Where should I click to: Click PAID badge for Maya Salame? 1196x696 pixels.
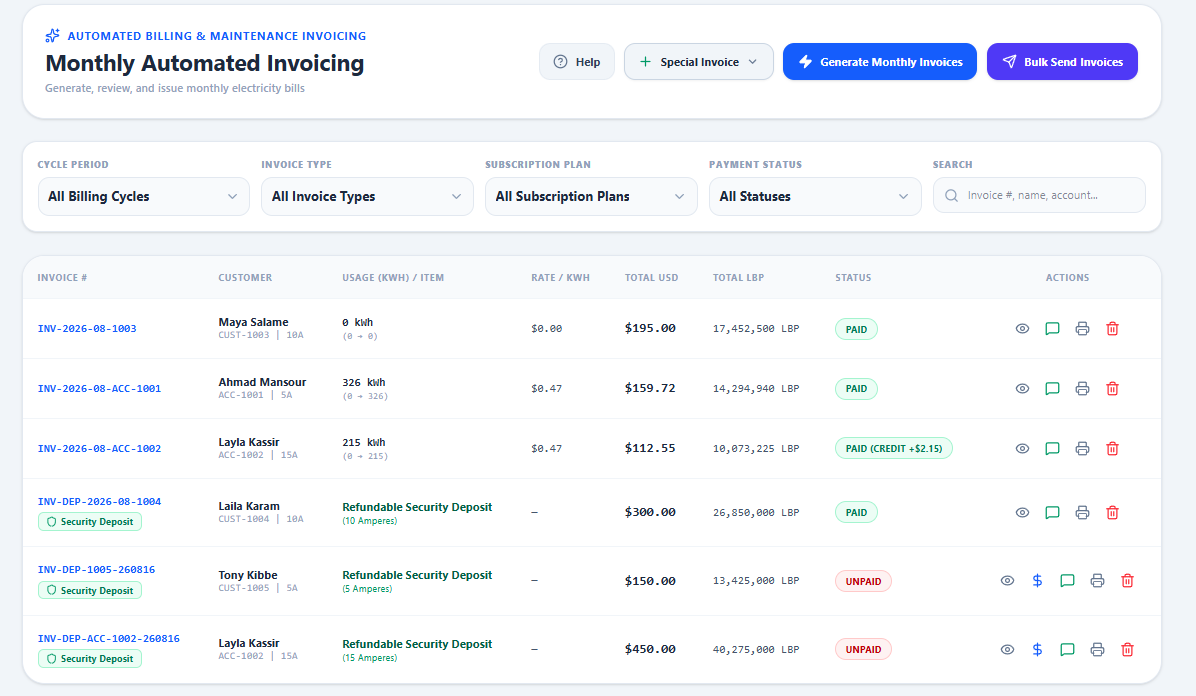coord(856,330)
